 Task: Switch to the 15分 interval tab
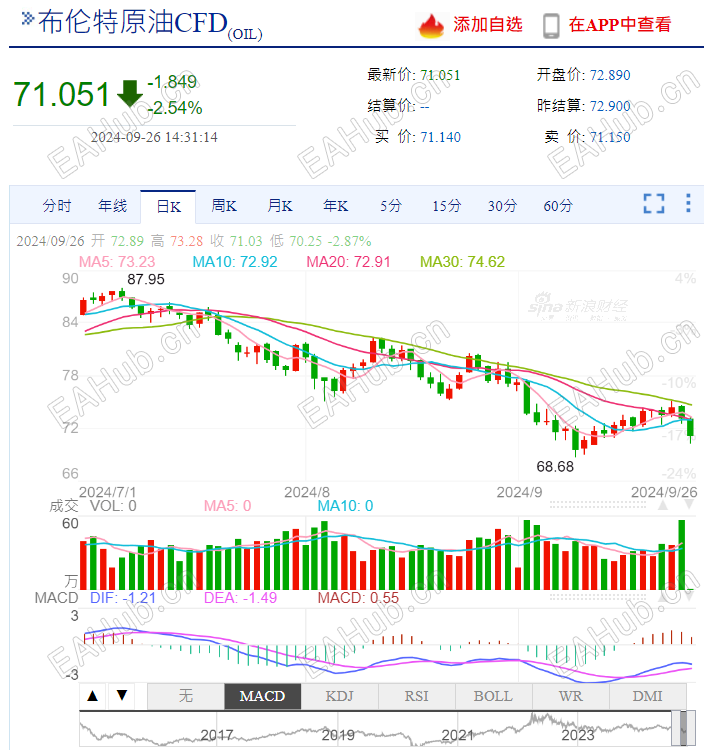[x=447, y=206]
